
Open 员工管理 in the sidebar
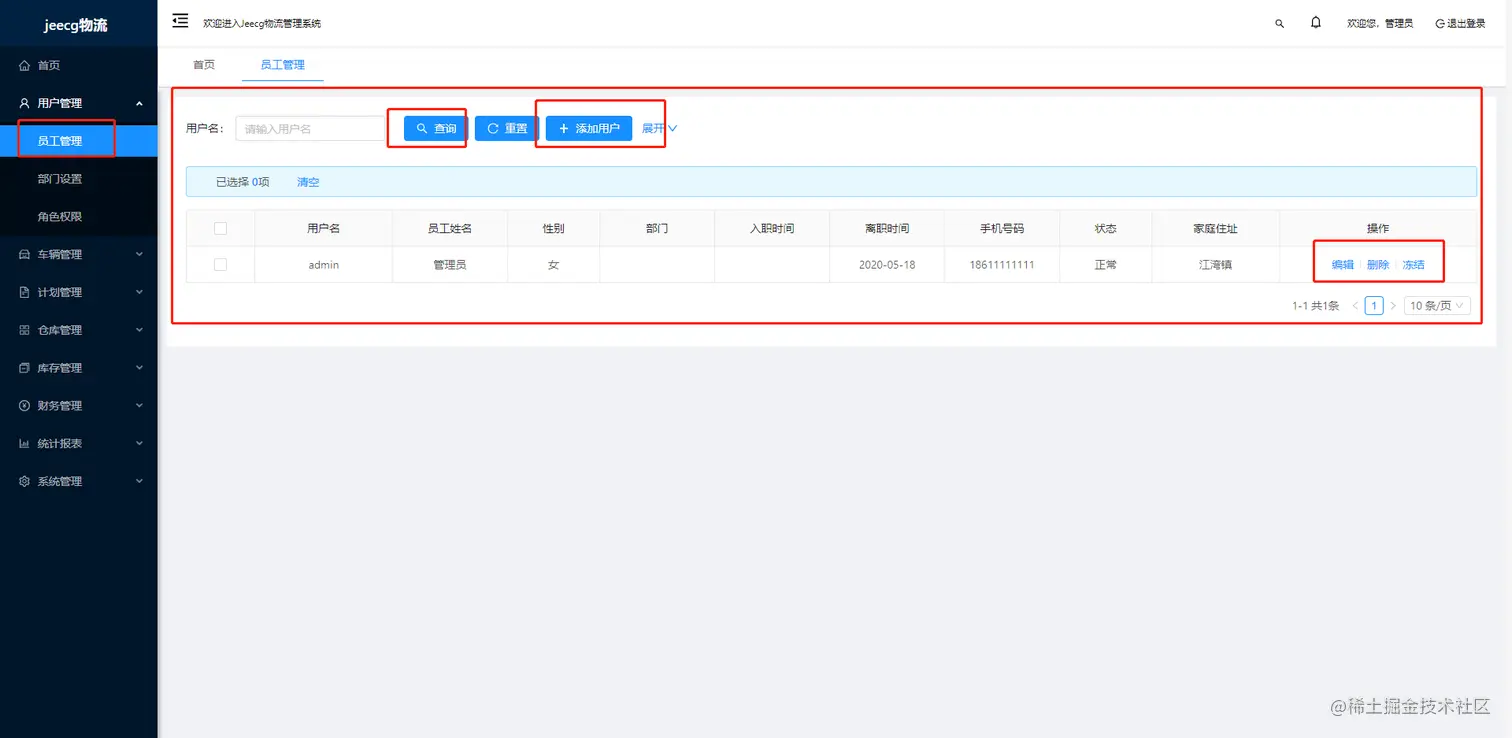coord(79,141)
